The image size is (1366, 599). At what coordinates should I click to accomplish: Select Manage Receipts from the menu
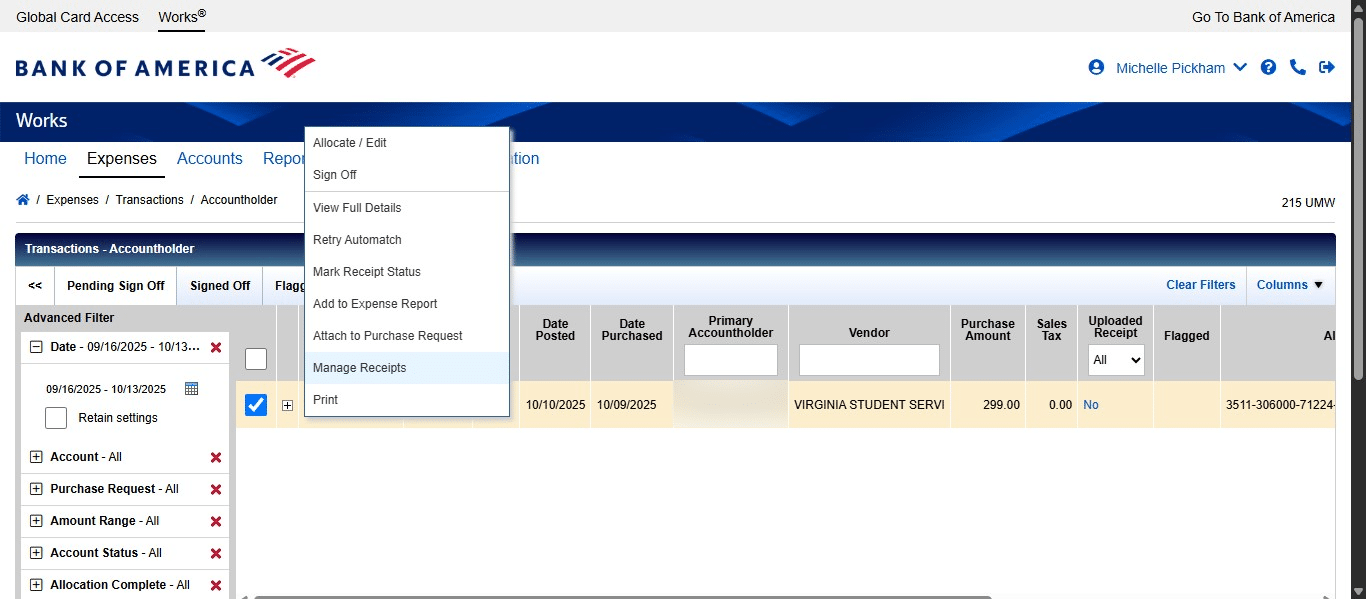359,367
